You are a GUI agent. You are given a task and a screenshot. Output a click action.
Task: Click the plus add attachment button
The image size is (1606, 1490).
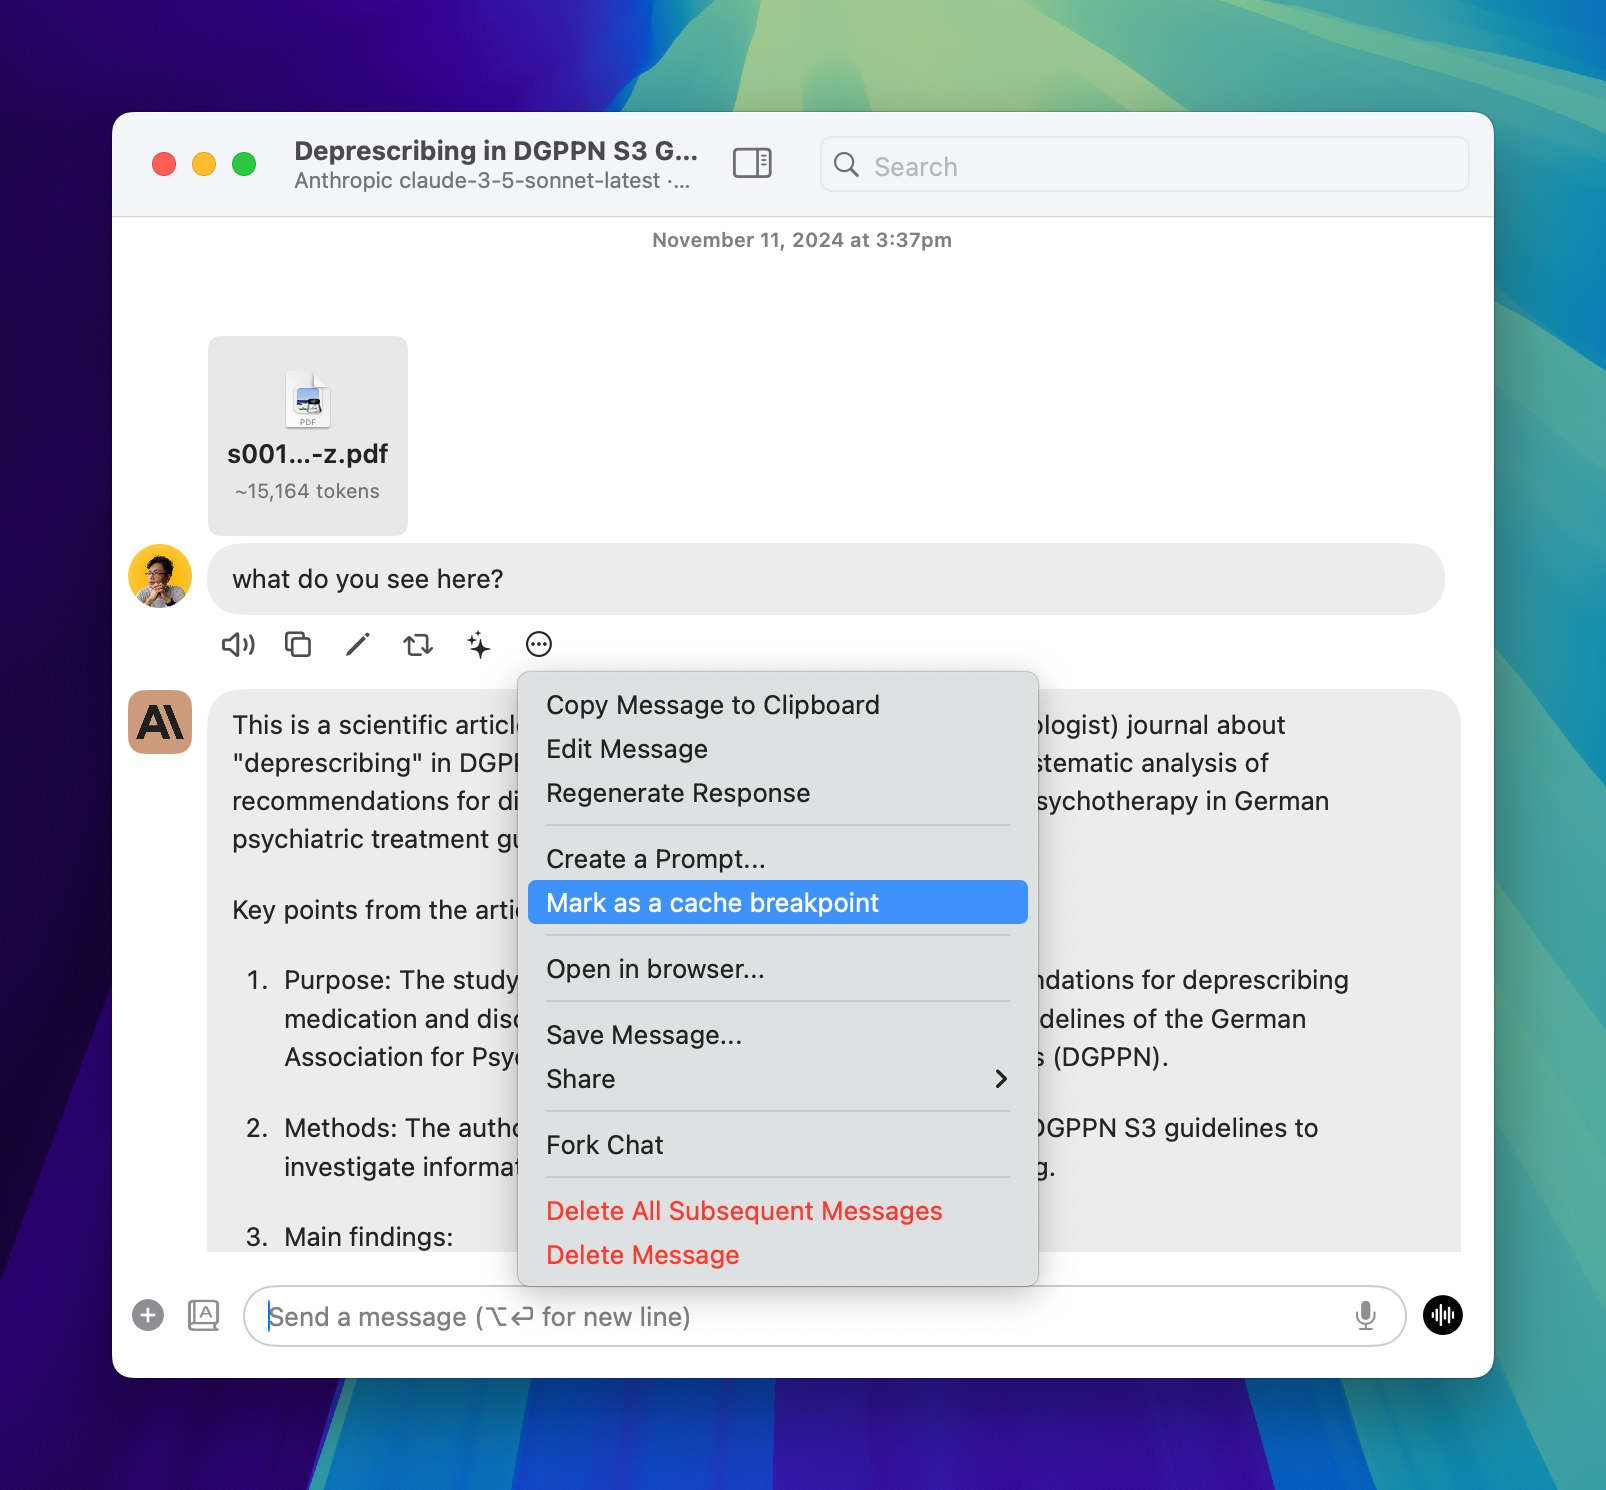point(148,1315)
